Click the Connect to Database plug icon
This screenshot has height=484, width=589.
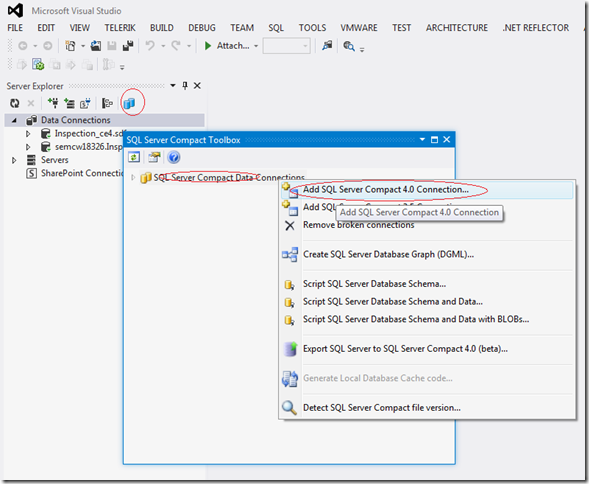tap(53, 103)
